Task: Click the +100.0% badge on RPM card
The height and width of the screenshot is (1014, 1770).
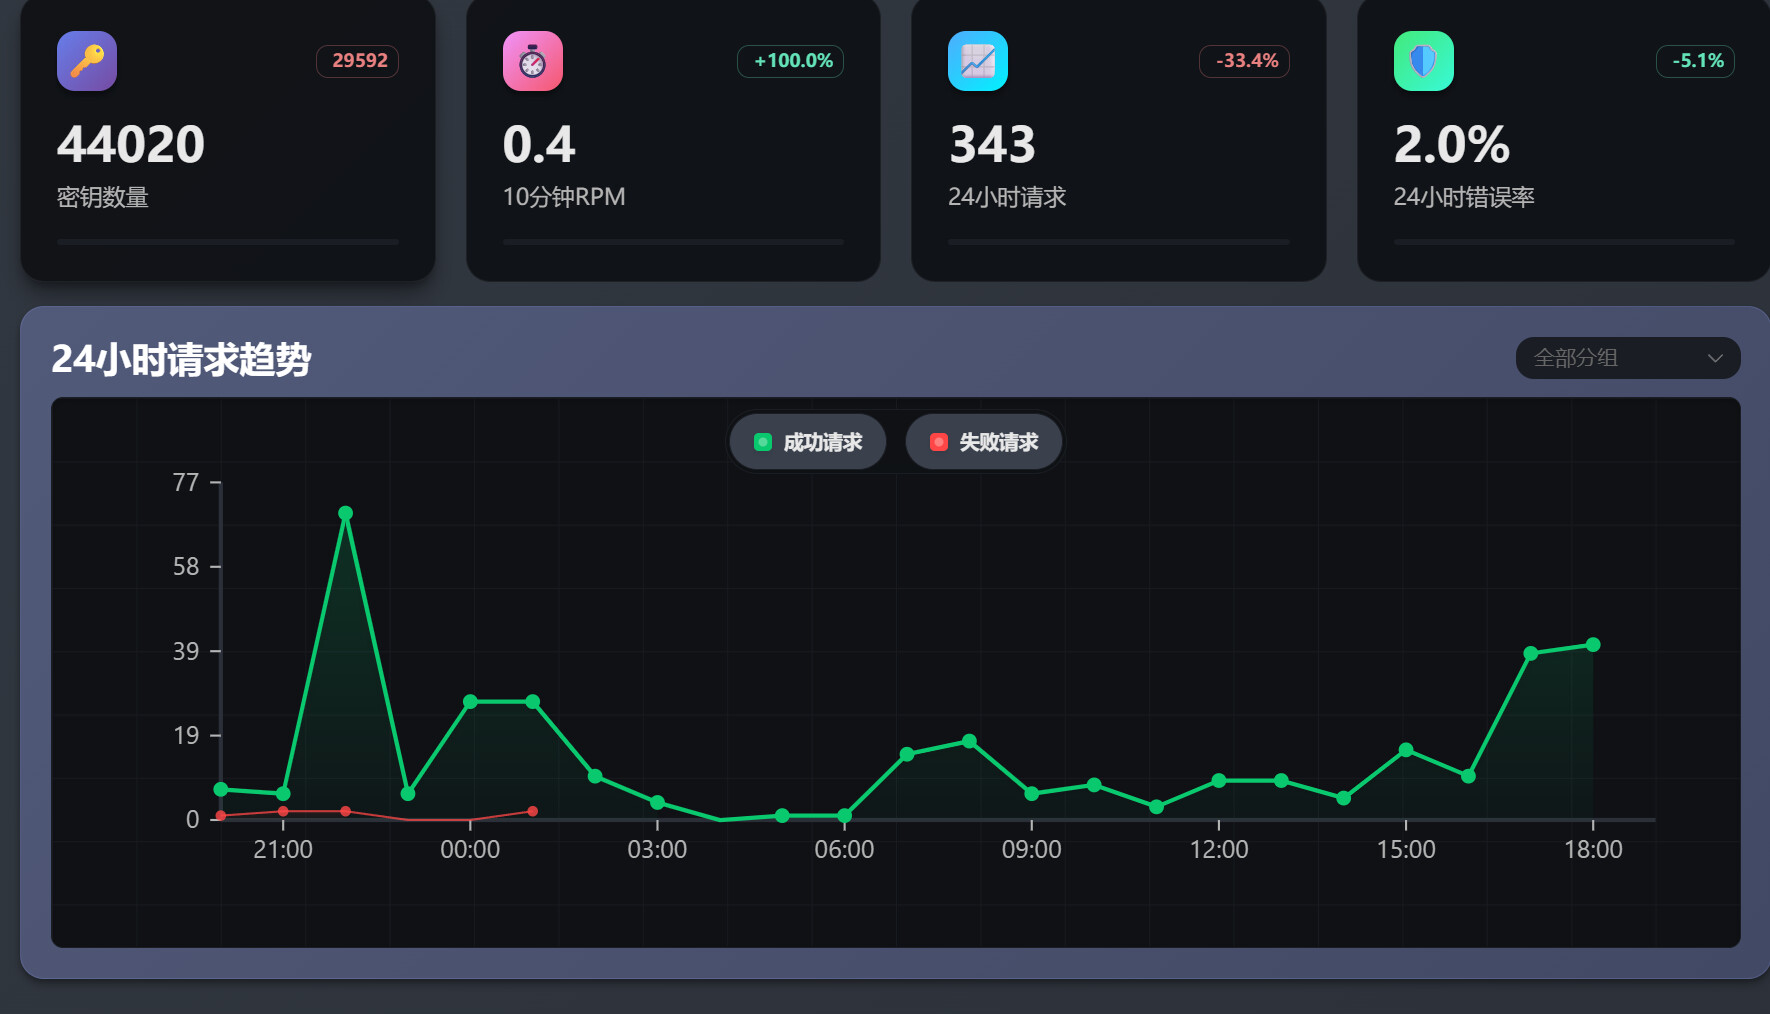Action: [791, 61]
